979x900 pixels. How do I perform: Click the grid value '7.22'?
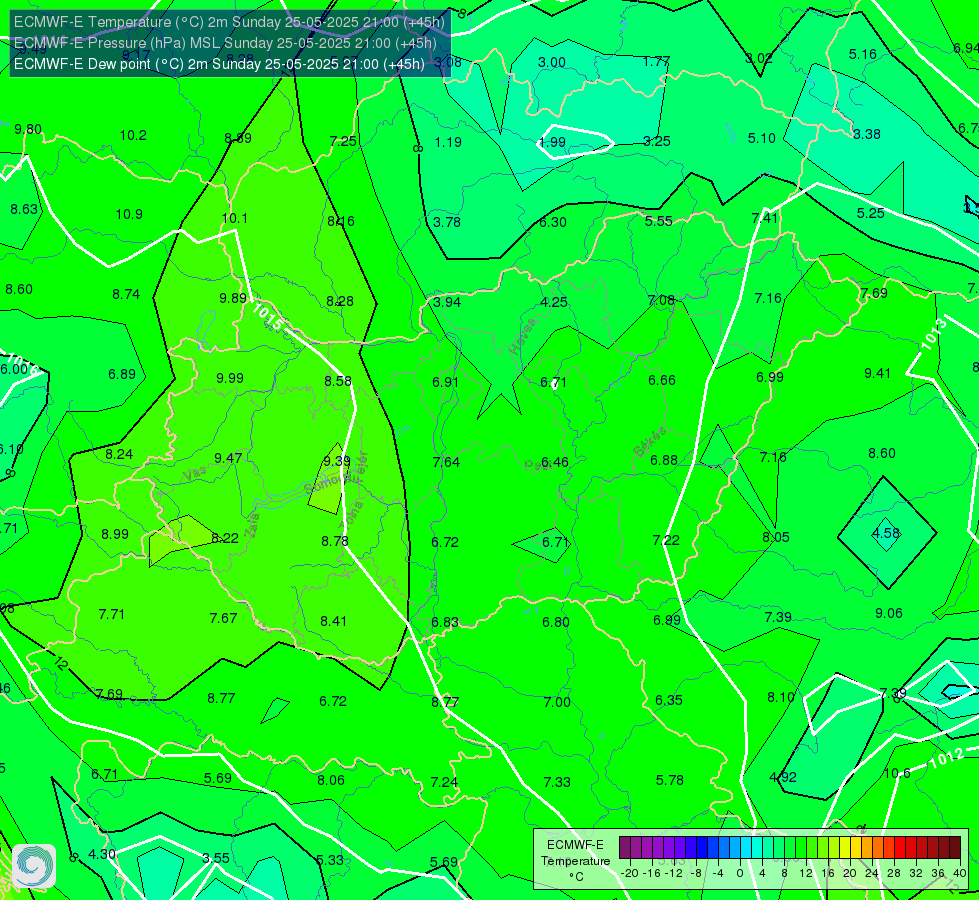(x=666, y=540)
